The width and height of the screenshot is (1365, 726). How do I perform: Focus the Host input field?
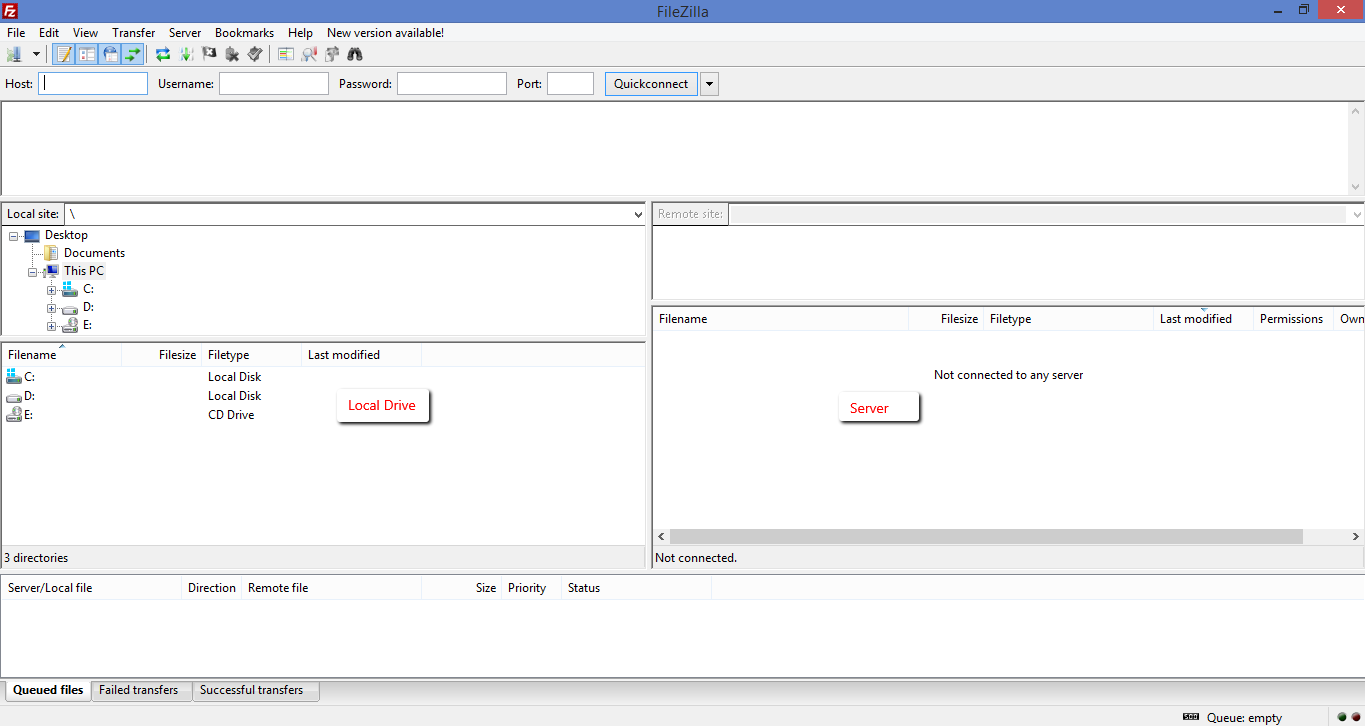93,84
